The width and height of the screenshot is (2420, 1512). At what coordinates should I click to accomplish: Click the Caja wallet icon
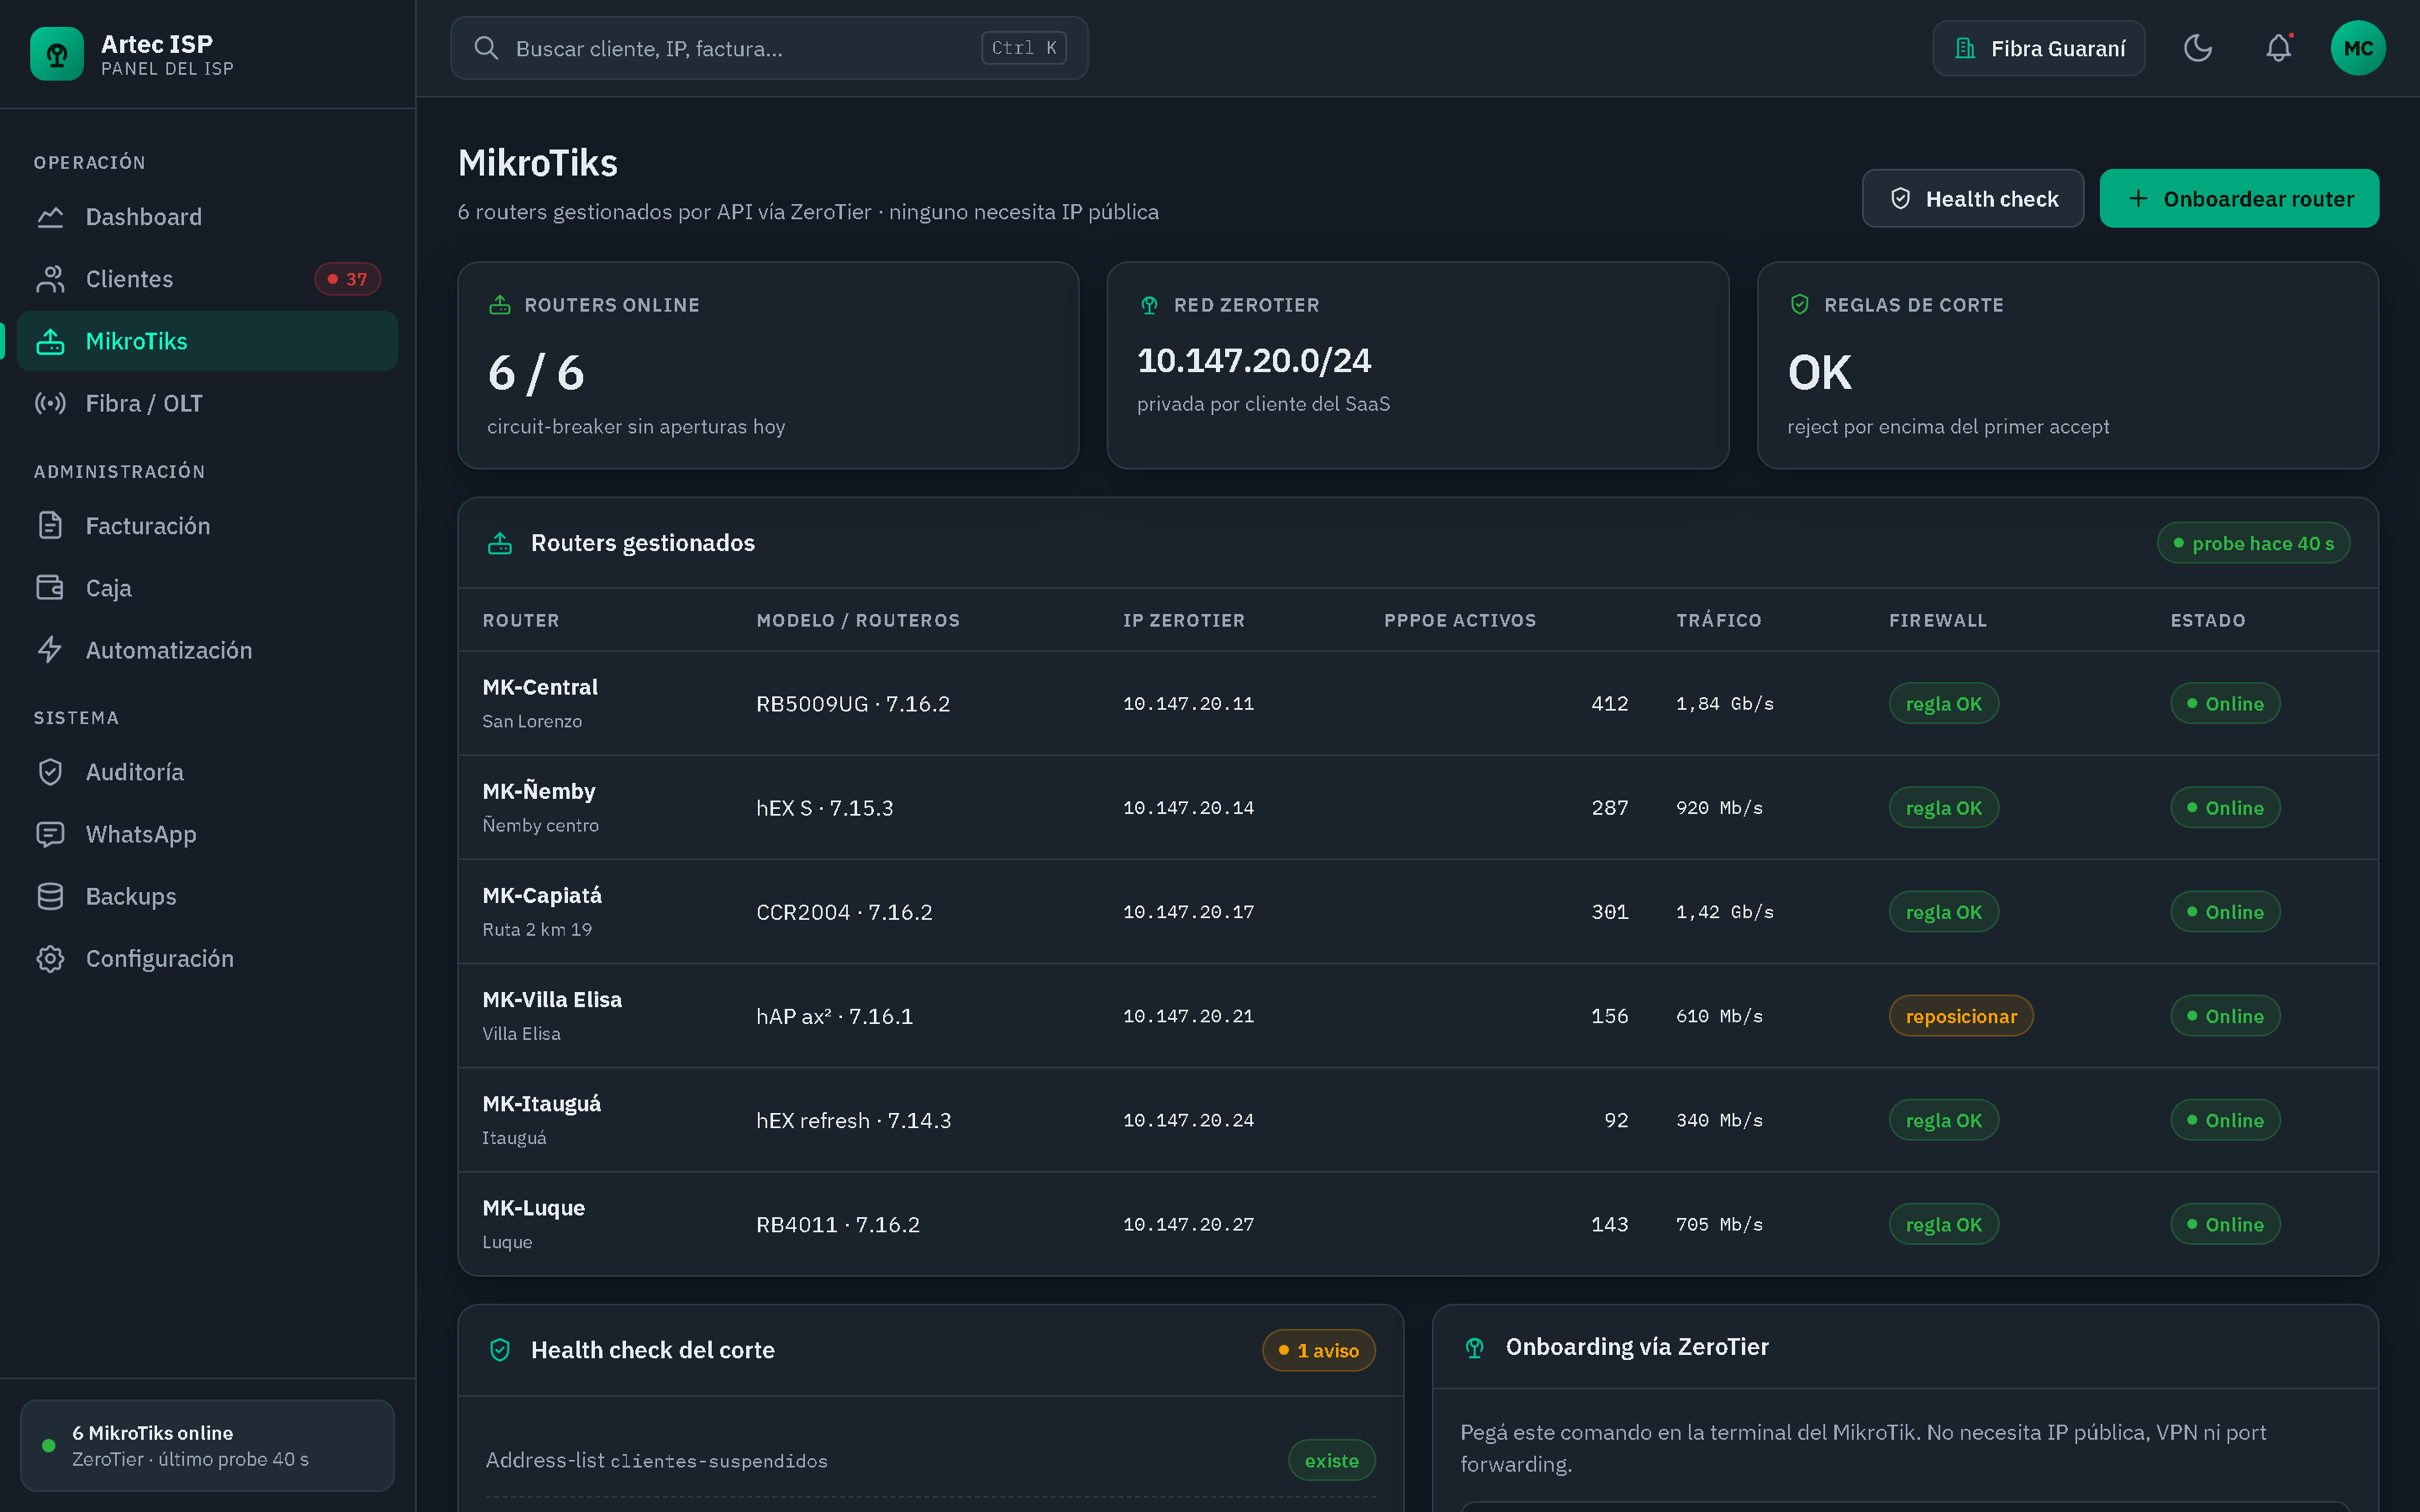(50, 588)
